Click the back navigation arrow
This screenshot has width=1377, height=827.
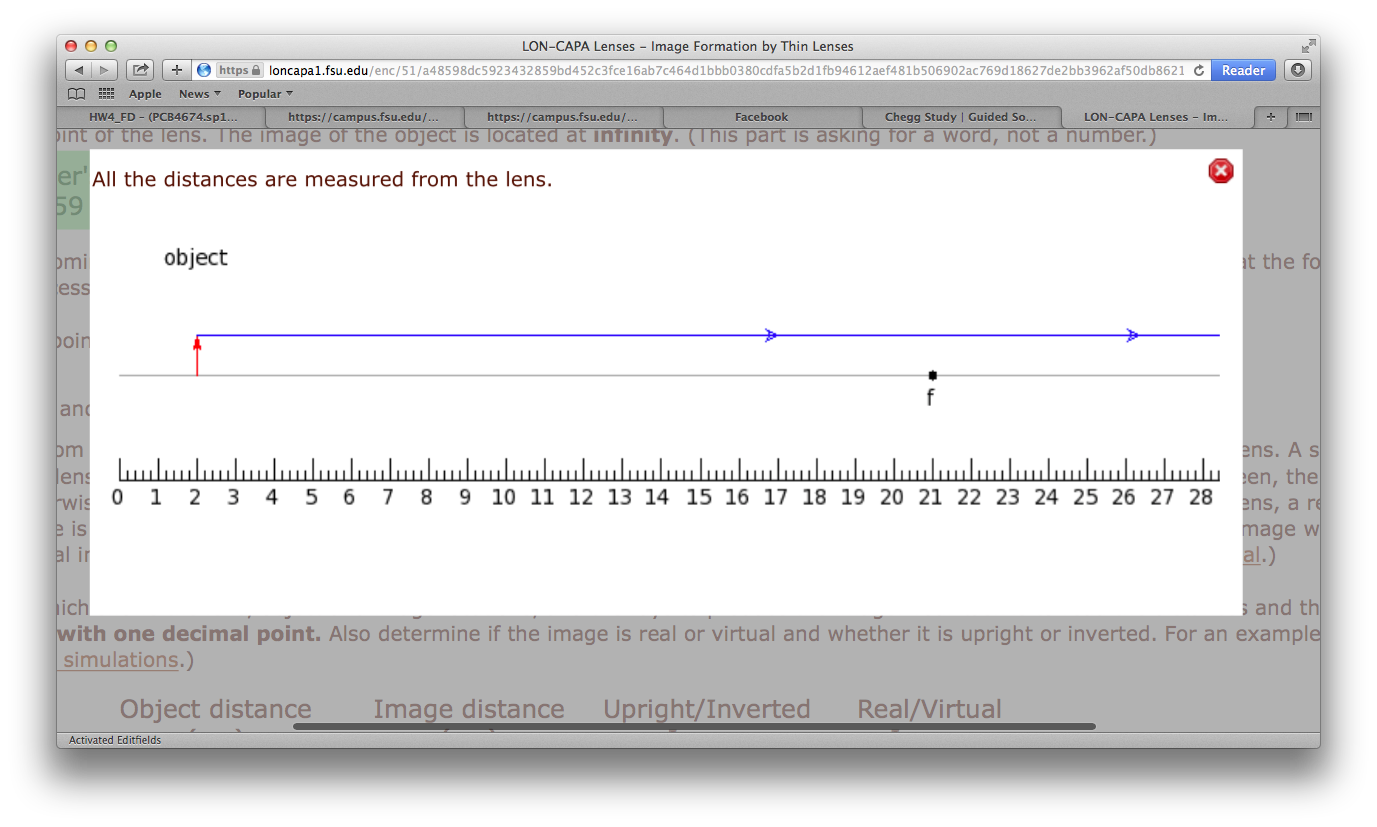coord(78,70)
